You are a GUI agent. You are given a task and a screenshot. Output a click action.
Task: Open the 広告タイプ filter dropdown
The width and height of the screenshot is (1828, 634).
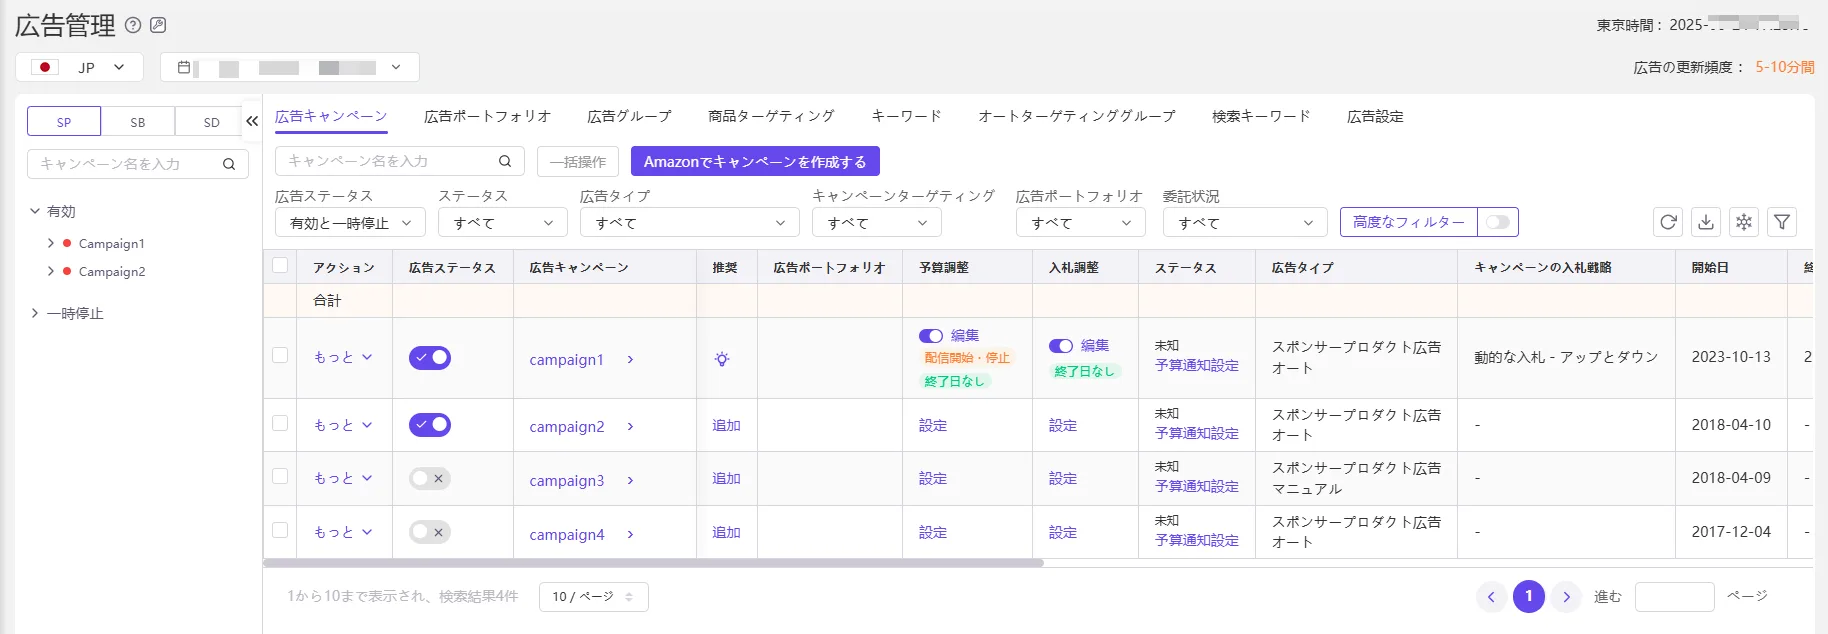tap(690, 223)
